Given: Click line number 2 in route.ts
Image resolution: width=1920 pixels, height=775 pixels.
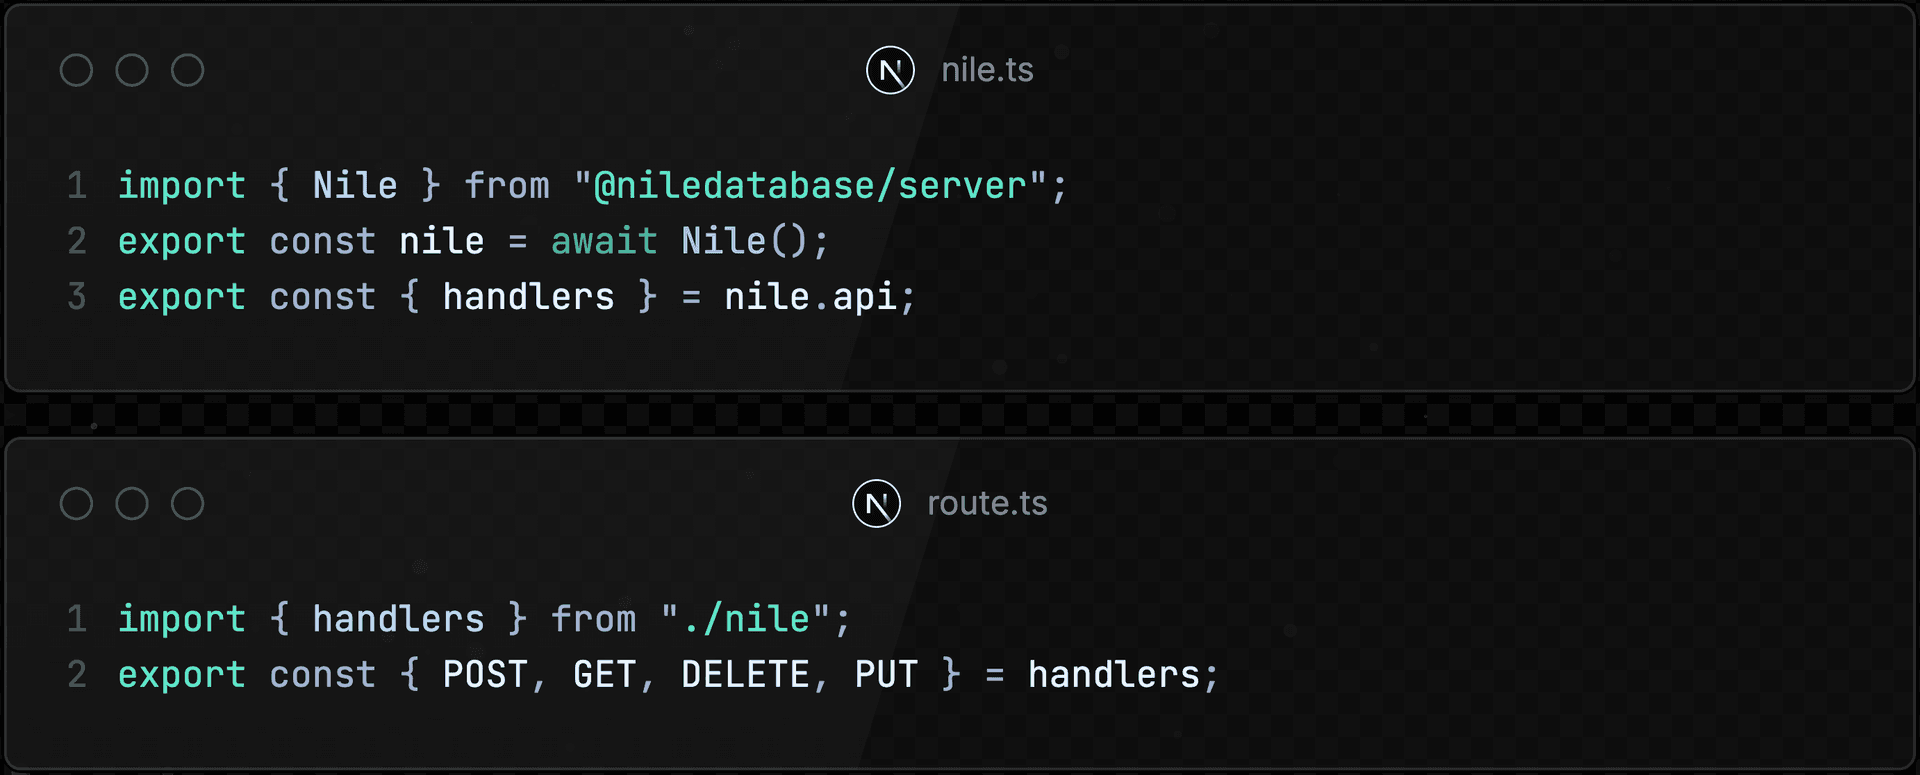Looking at the screenshot, I should (x=77, y=675).
